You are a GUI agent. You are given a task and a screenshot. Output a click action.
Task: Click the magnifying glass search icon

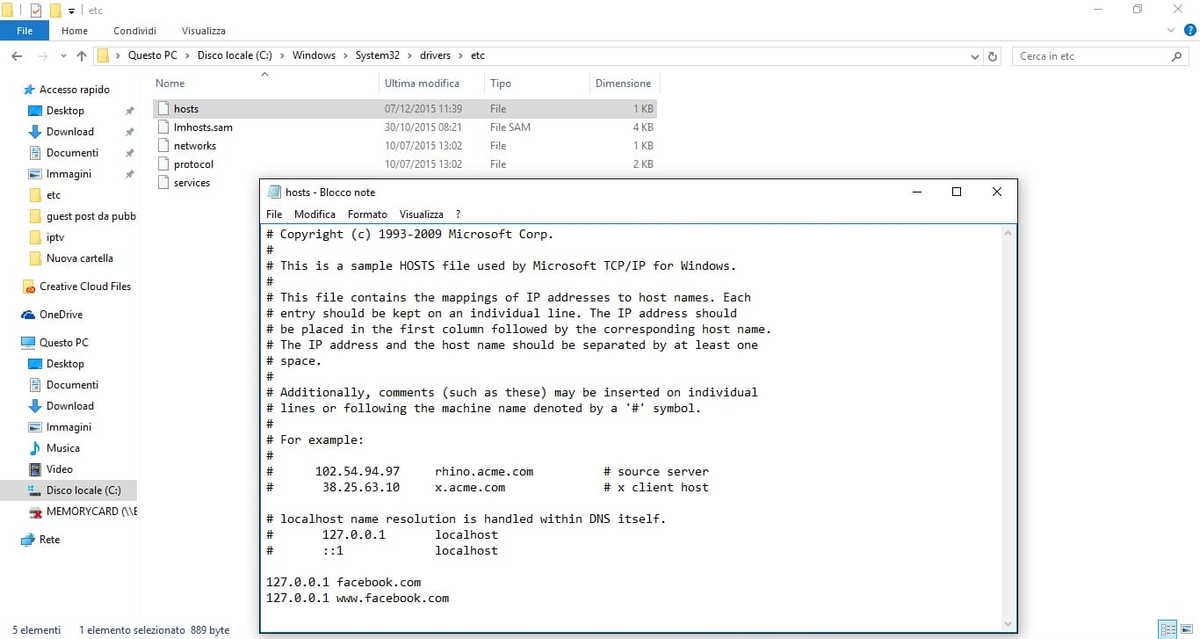pos(1177,56)
